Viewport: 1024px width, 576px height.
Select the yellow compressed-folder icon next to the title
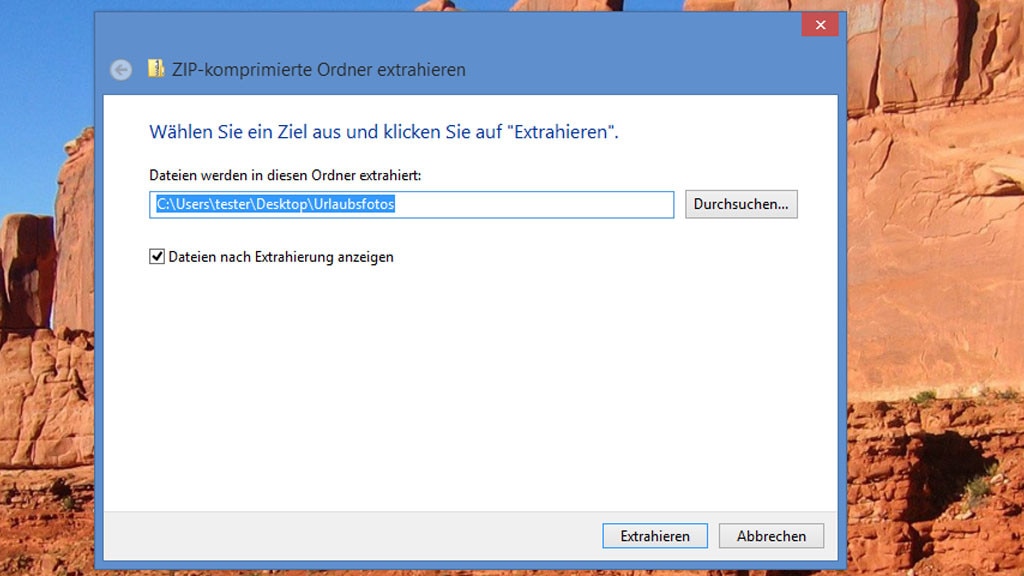click(x=158, y=69)
